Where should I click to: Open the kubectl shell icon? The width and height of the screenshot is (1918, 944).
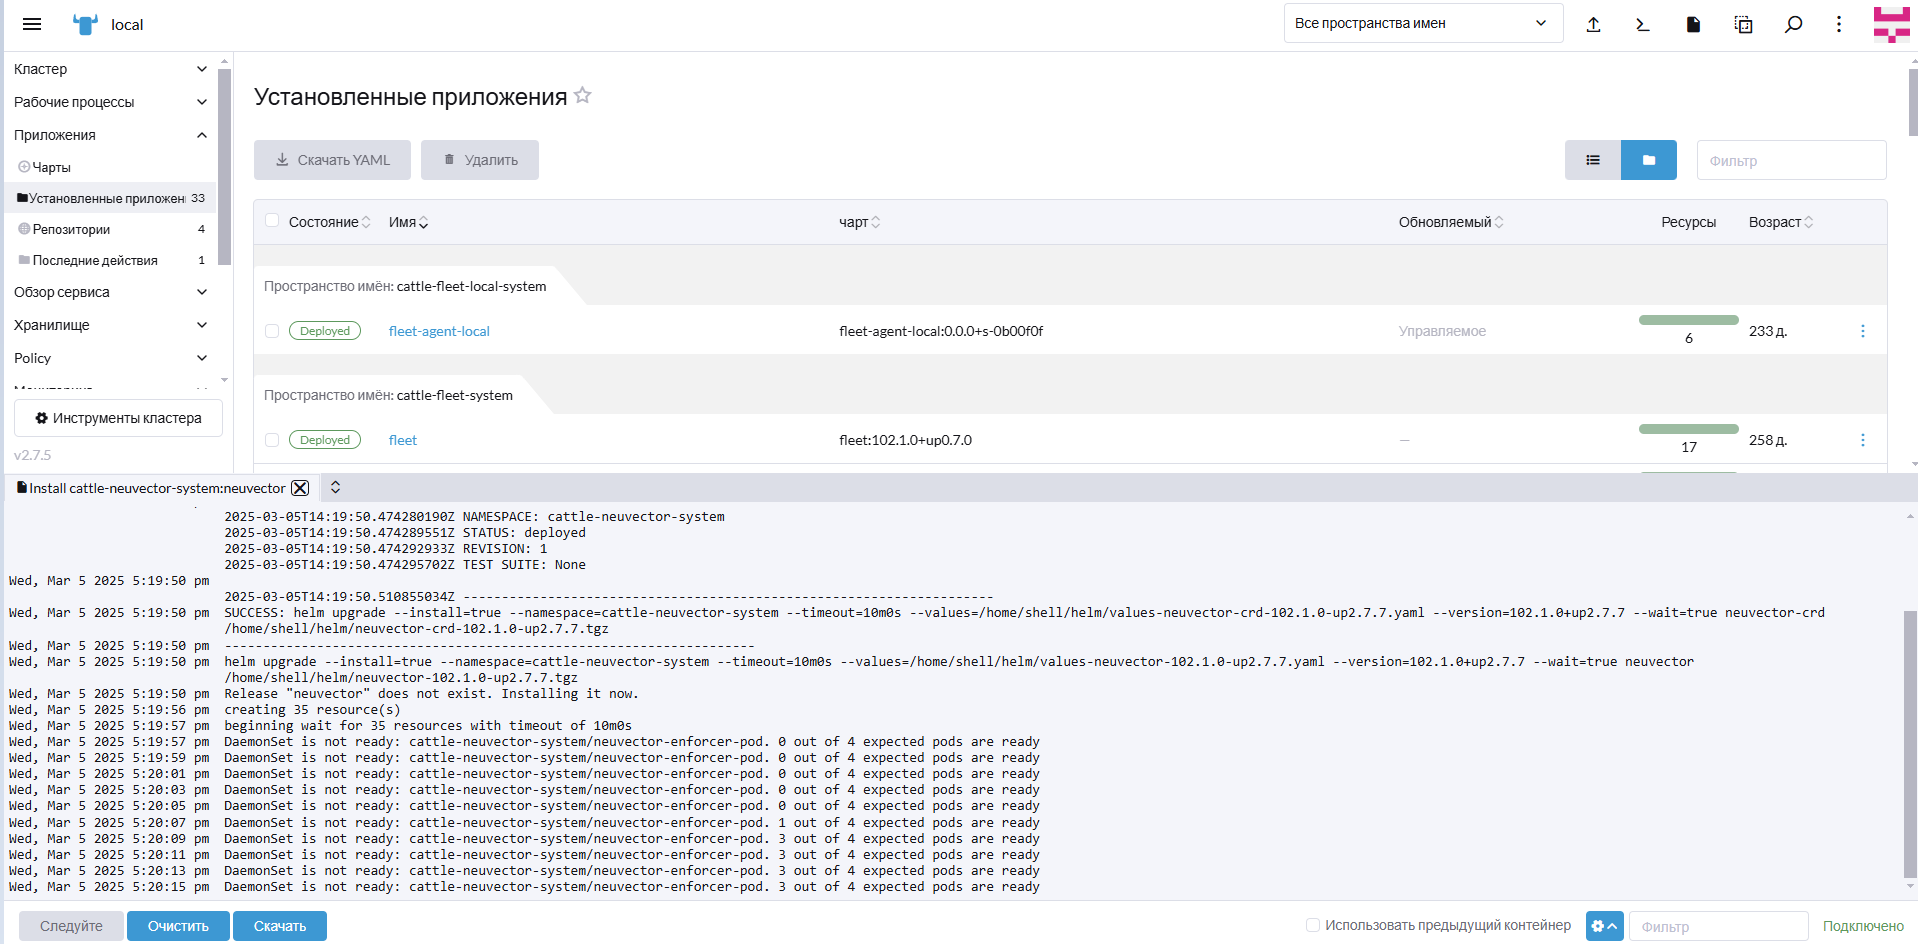[1642, 24]
